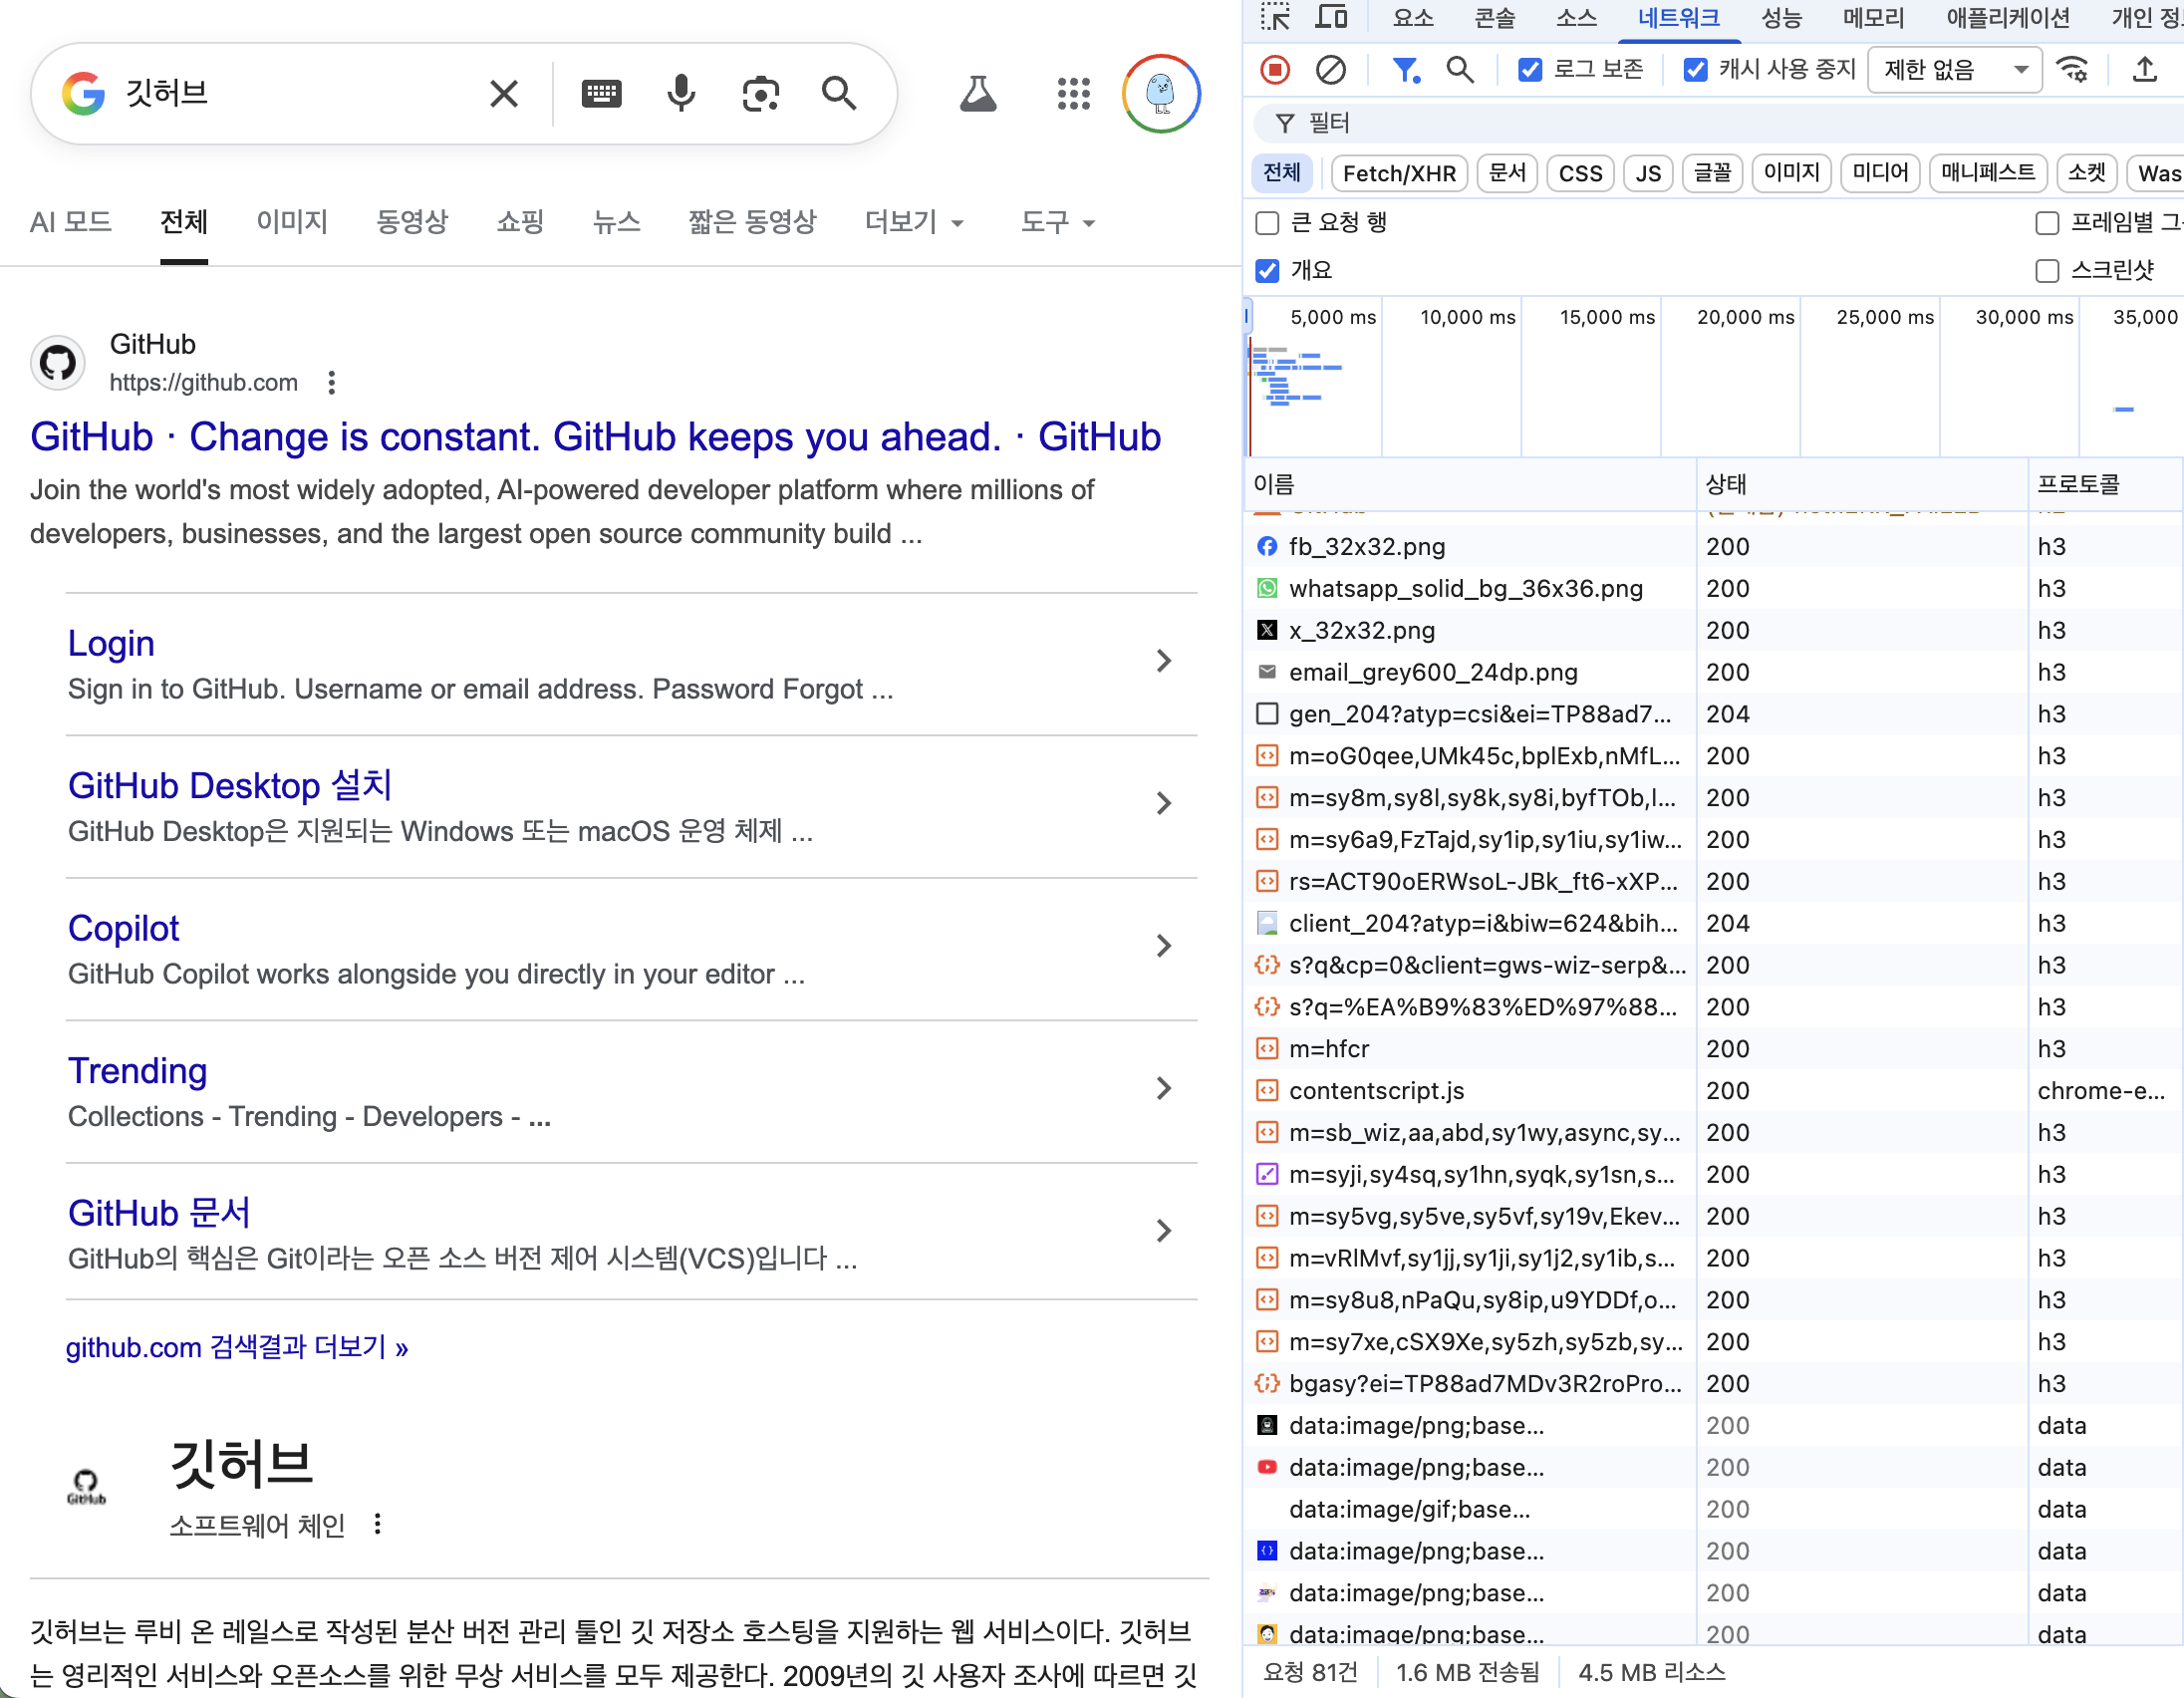Start voice search with the microphone icon
2184x1698 pixels.
[681, 93]
